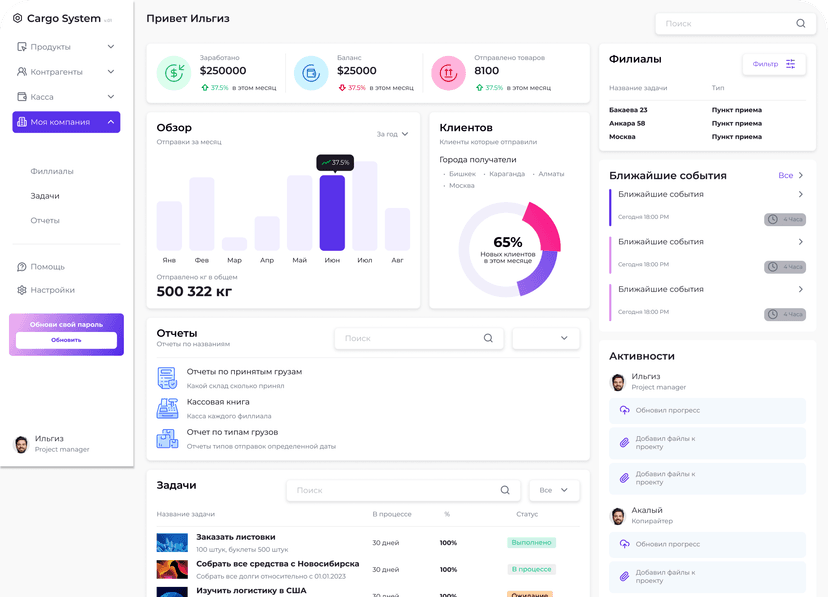The height and width of the screenshot is (597, 828).
Task: Expand the Контрагенты sidebar menu
Action: click(x=66, y=71)
